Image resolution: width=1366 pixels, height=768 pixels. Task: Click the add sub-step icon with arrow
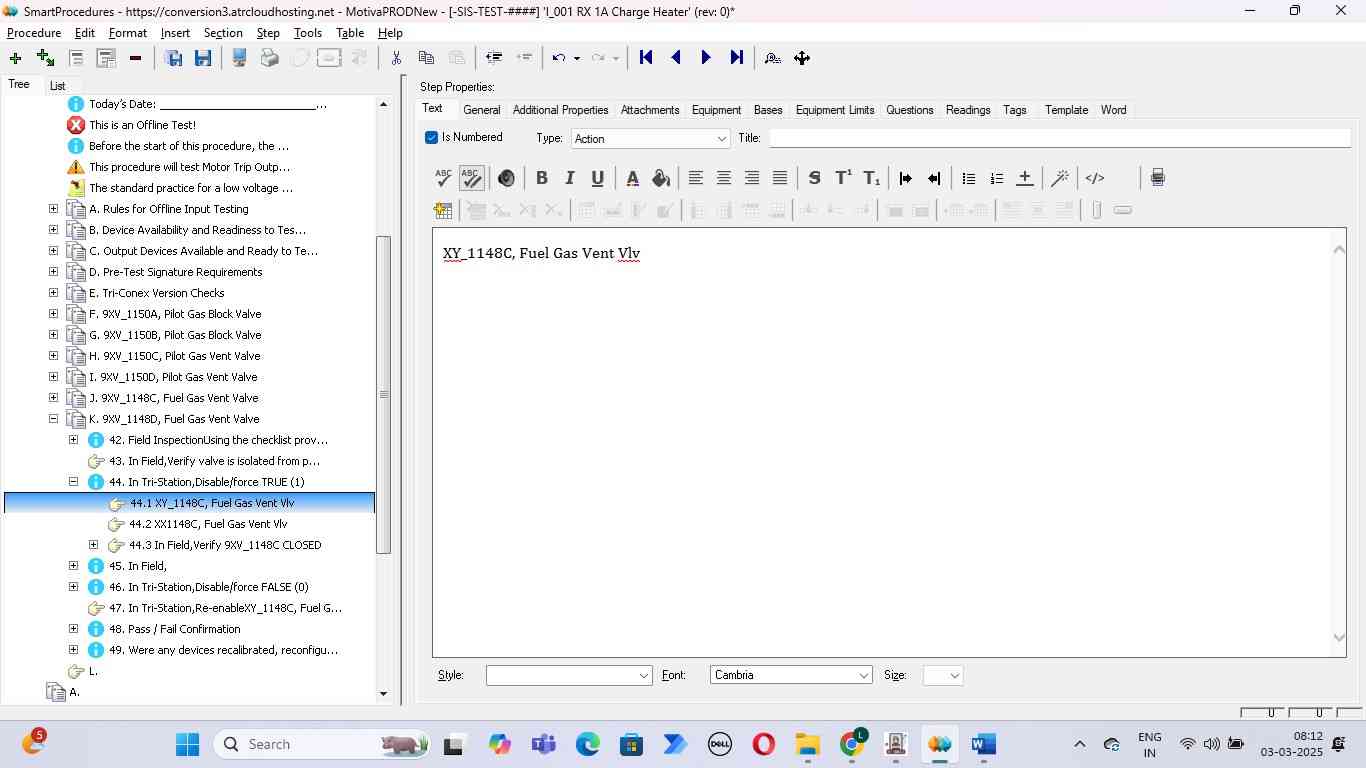(x=45, y=58)
